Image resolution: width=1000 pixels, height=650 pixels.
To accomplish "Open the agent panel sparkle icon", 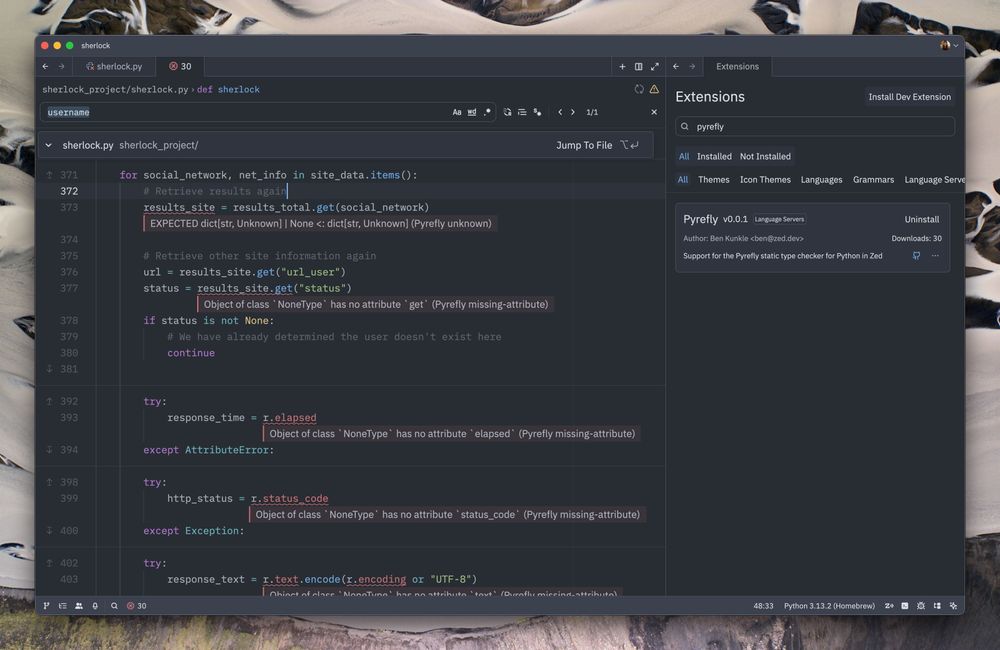I will [953, 606].
